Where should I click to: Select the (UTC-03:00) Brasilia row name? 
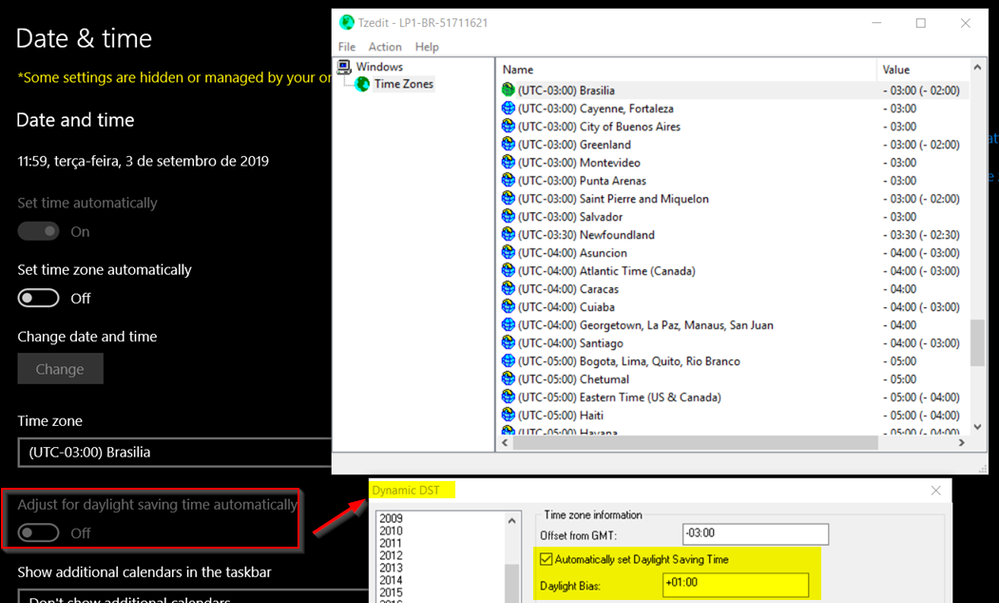pyautogui.click(x=566, y=91)
